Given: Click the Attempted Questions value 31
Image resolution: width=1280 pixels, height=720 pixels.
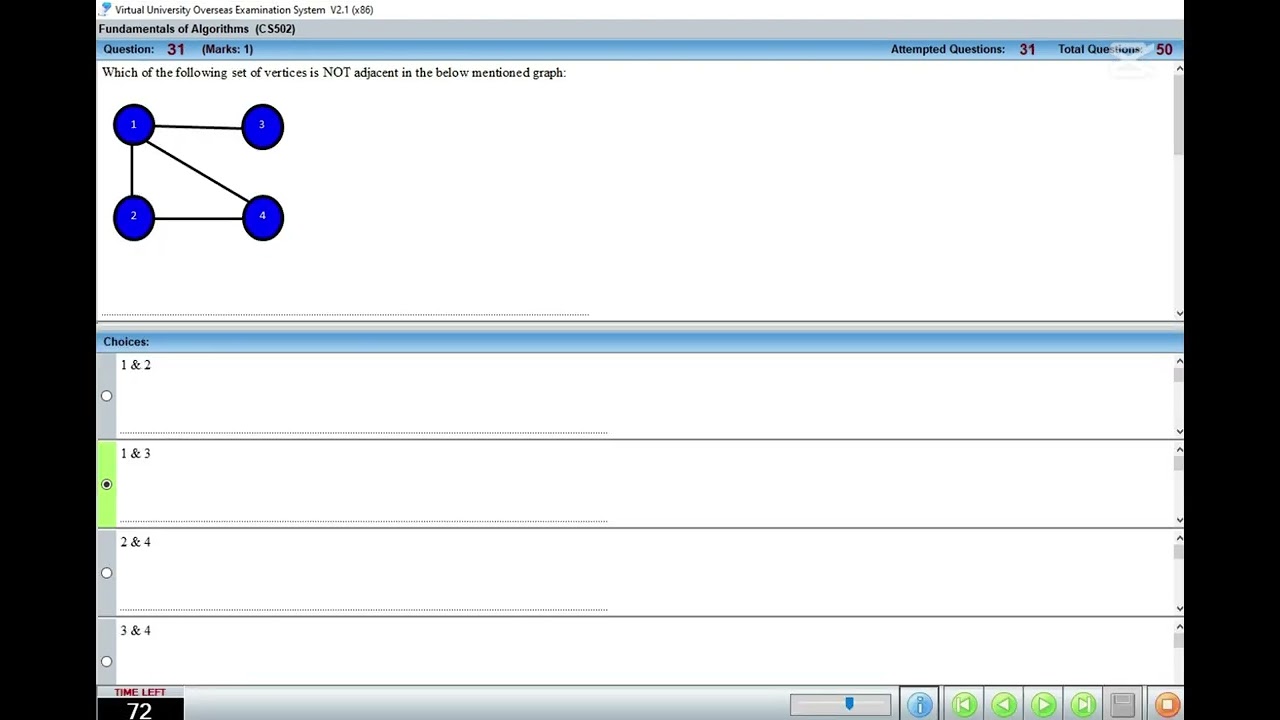Looking at the screenshot, I should click(x=1027, y=49).
